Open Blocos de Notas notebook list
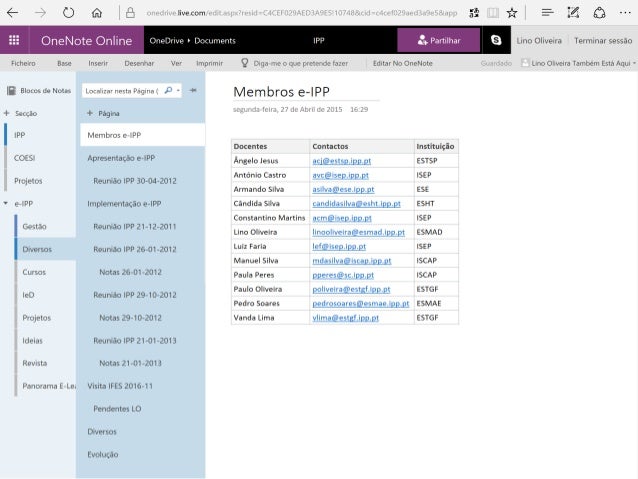This screenshot has height=479, width=638. coord(39,90)
